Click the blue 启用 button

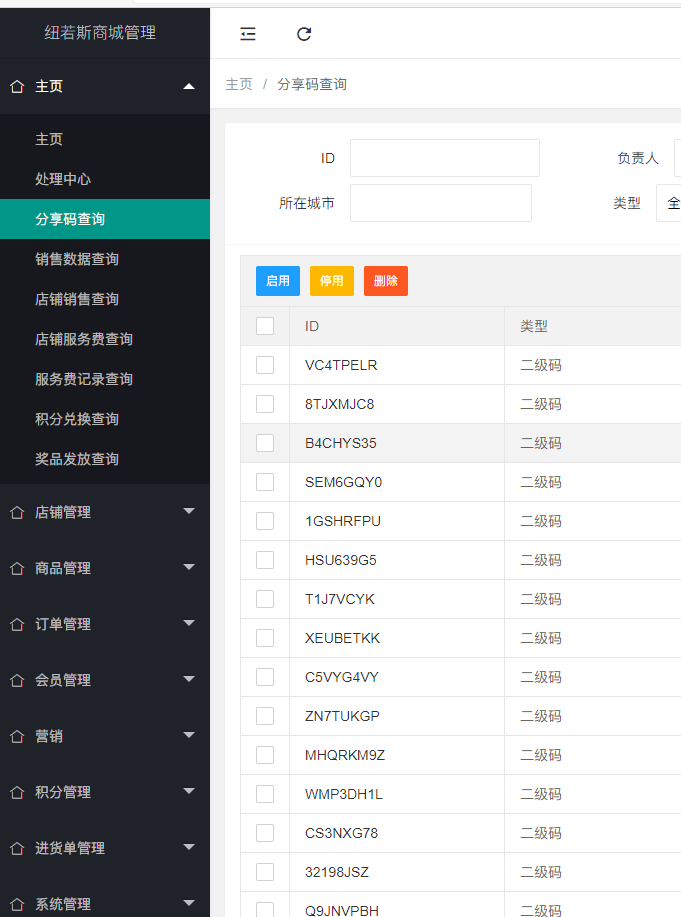278,281
